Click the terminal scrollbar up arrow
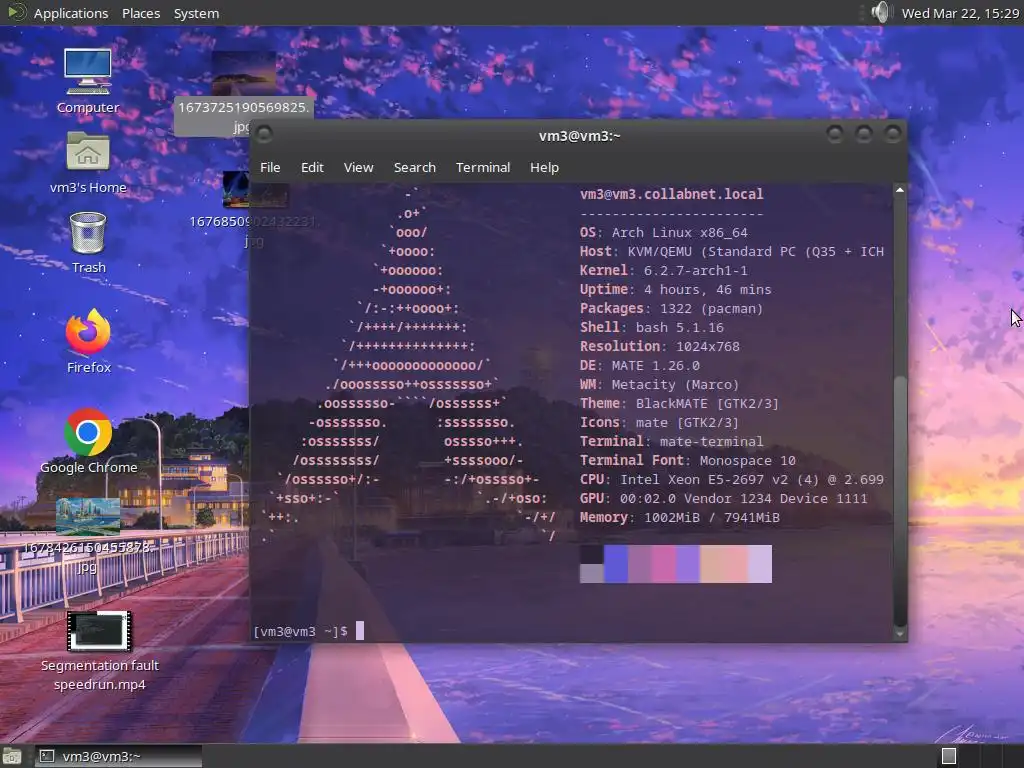1024x768 pixels. coord(900,190)
